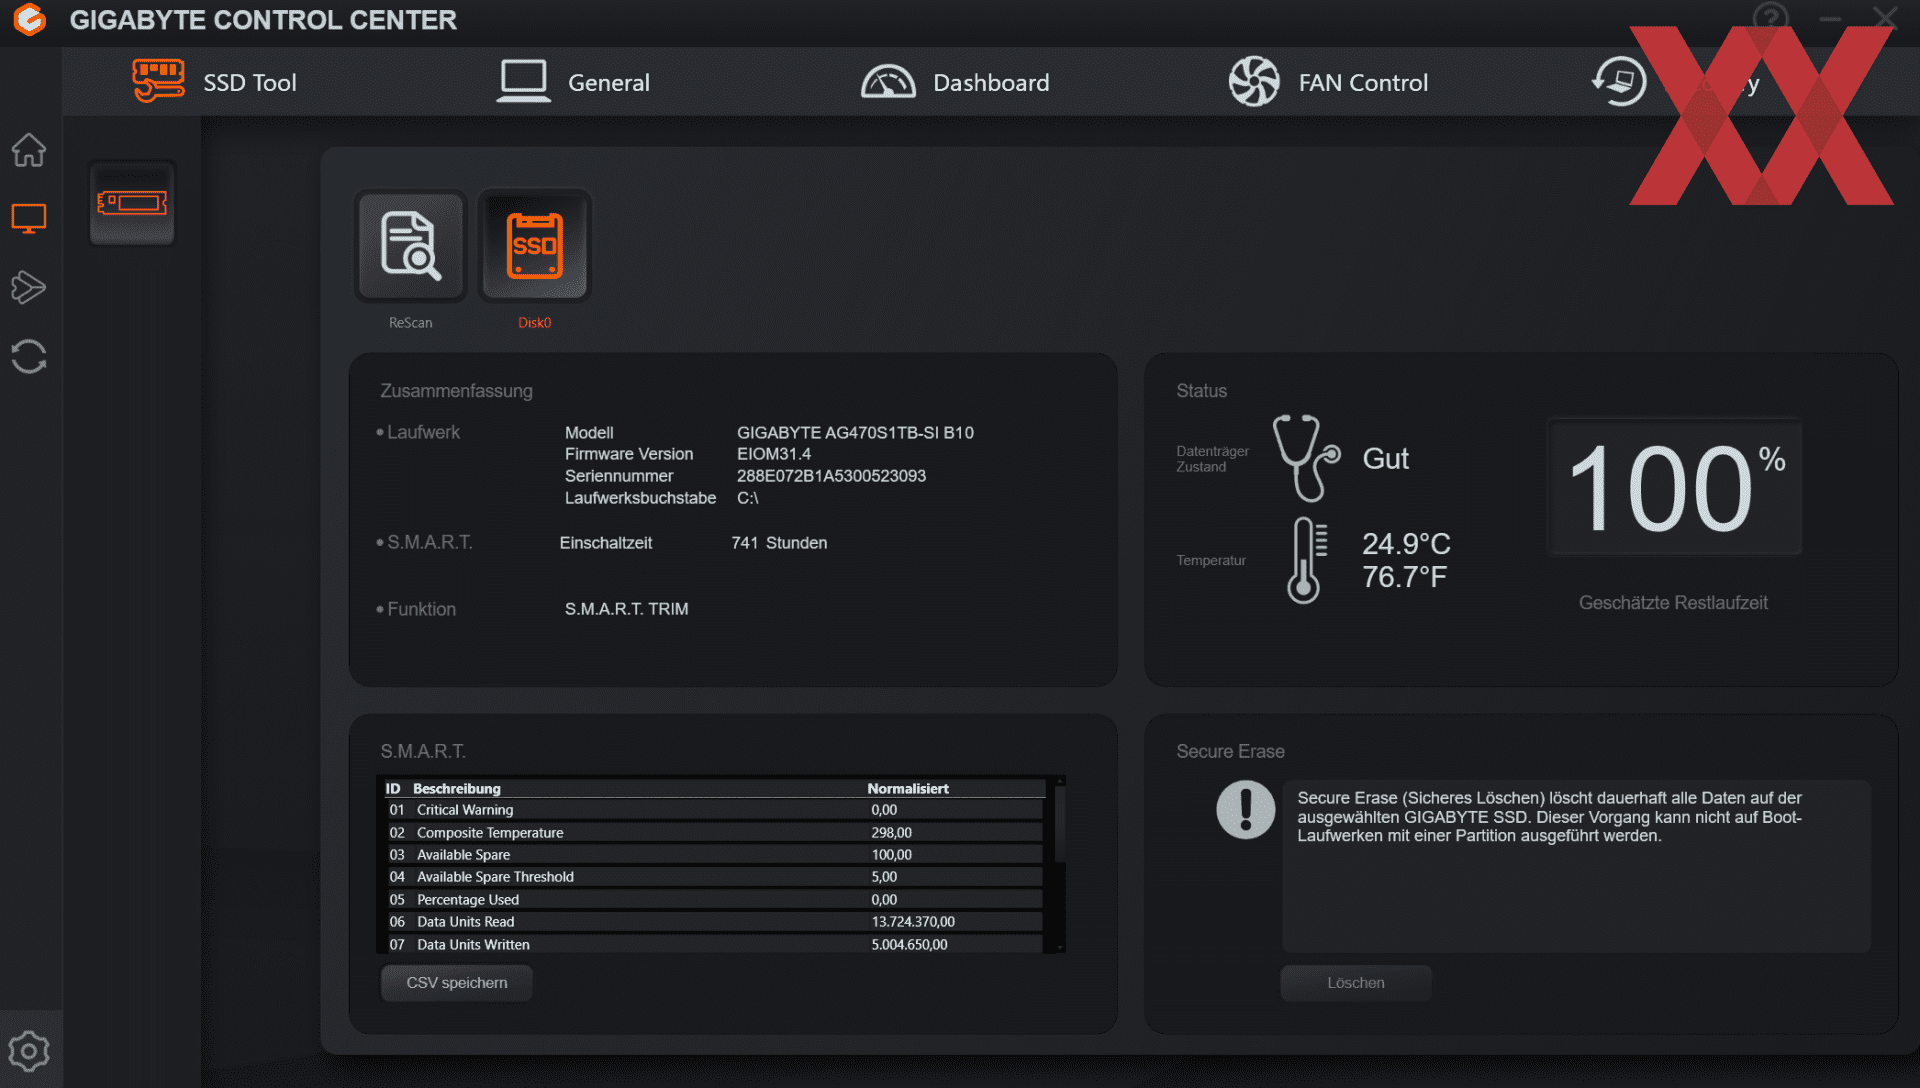Click the 13.724.370,00 value cell

(x=913, y=922)
